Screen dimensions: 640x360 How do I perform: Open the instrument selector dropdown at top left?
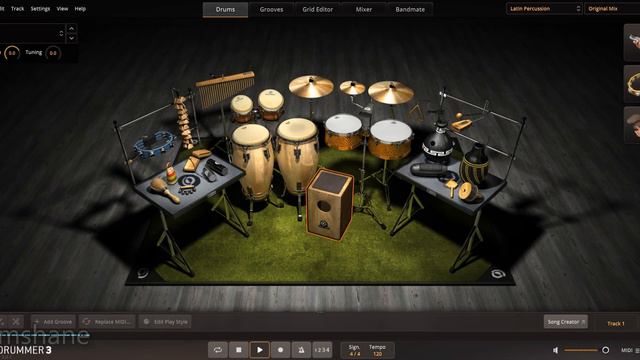point(32,33)
